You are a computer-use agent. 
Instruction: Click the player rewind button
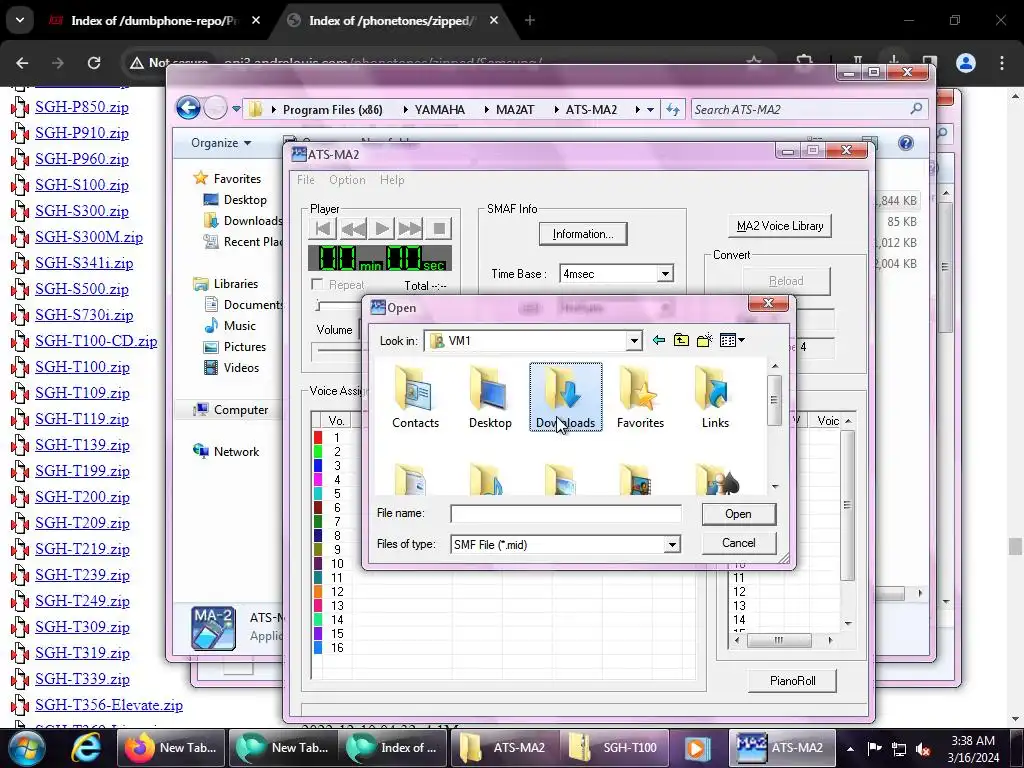(x=353, y=229)
